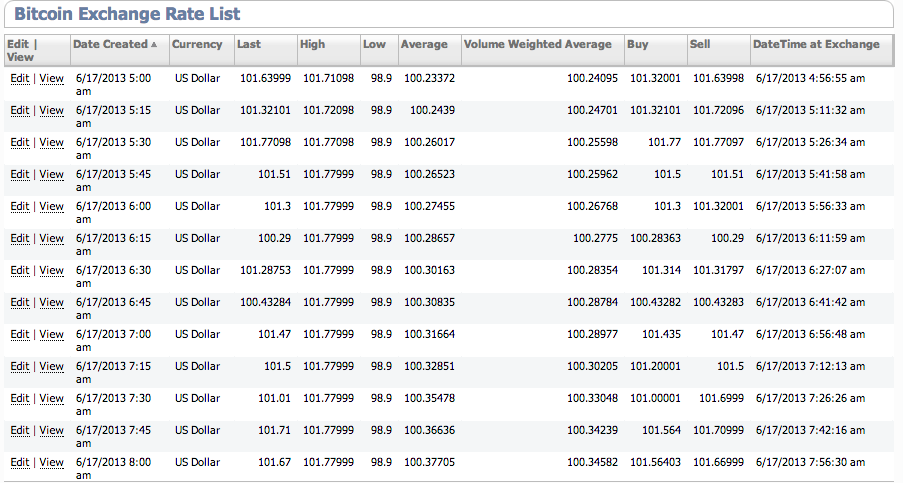903x483 pixels.
Task: Select Last value 101.77098 in 5:30 row
Action: pos(265,142)
